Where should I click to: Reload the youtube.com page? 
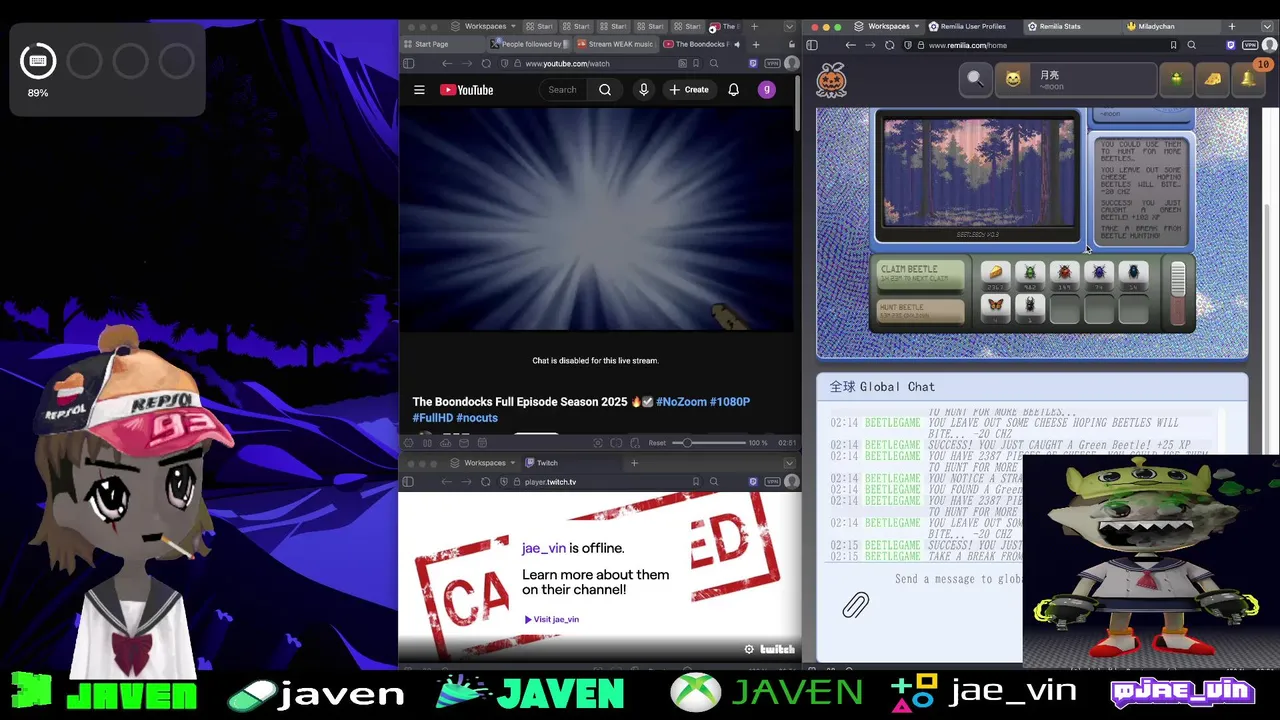point(486,63)
